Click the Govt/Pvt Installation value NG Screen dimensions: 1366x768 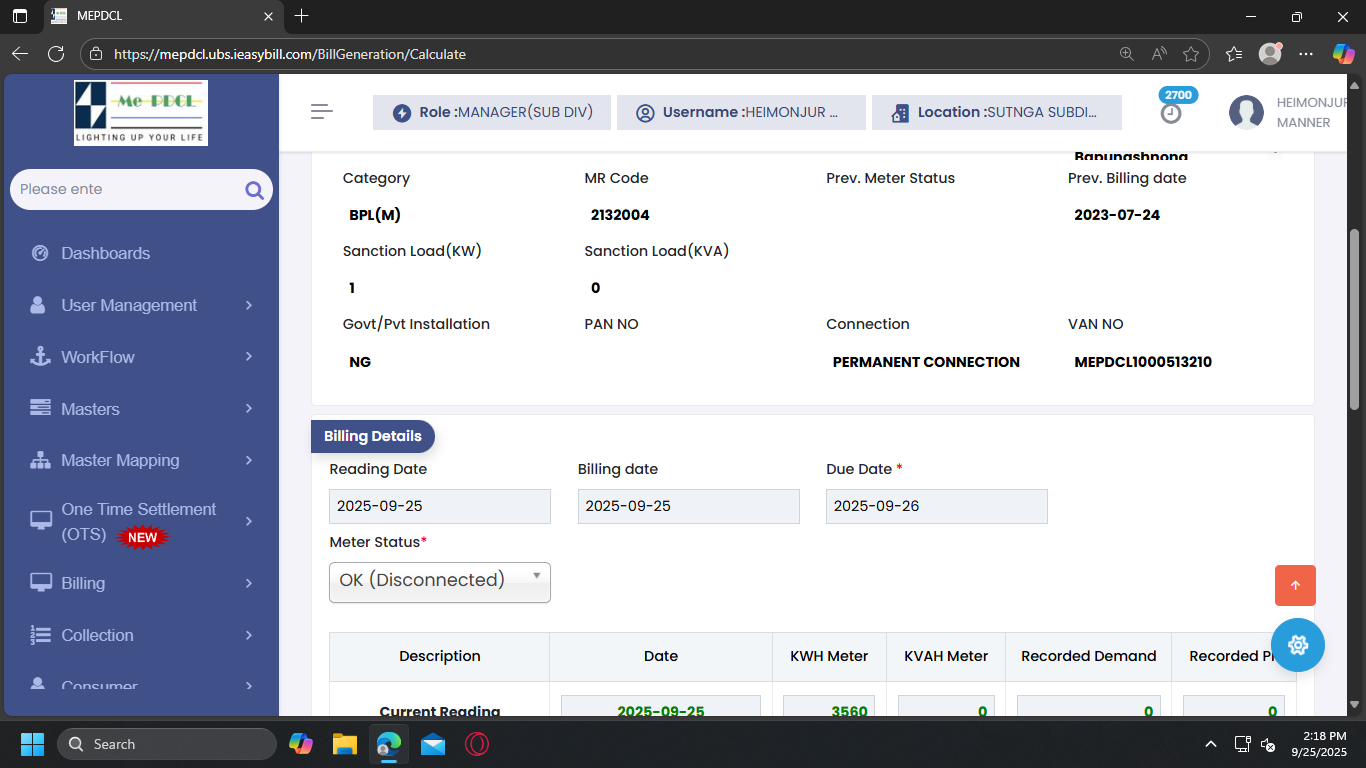pos(360,362)
